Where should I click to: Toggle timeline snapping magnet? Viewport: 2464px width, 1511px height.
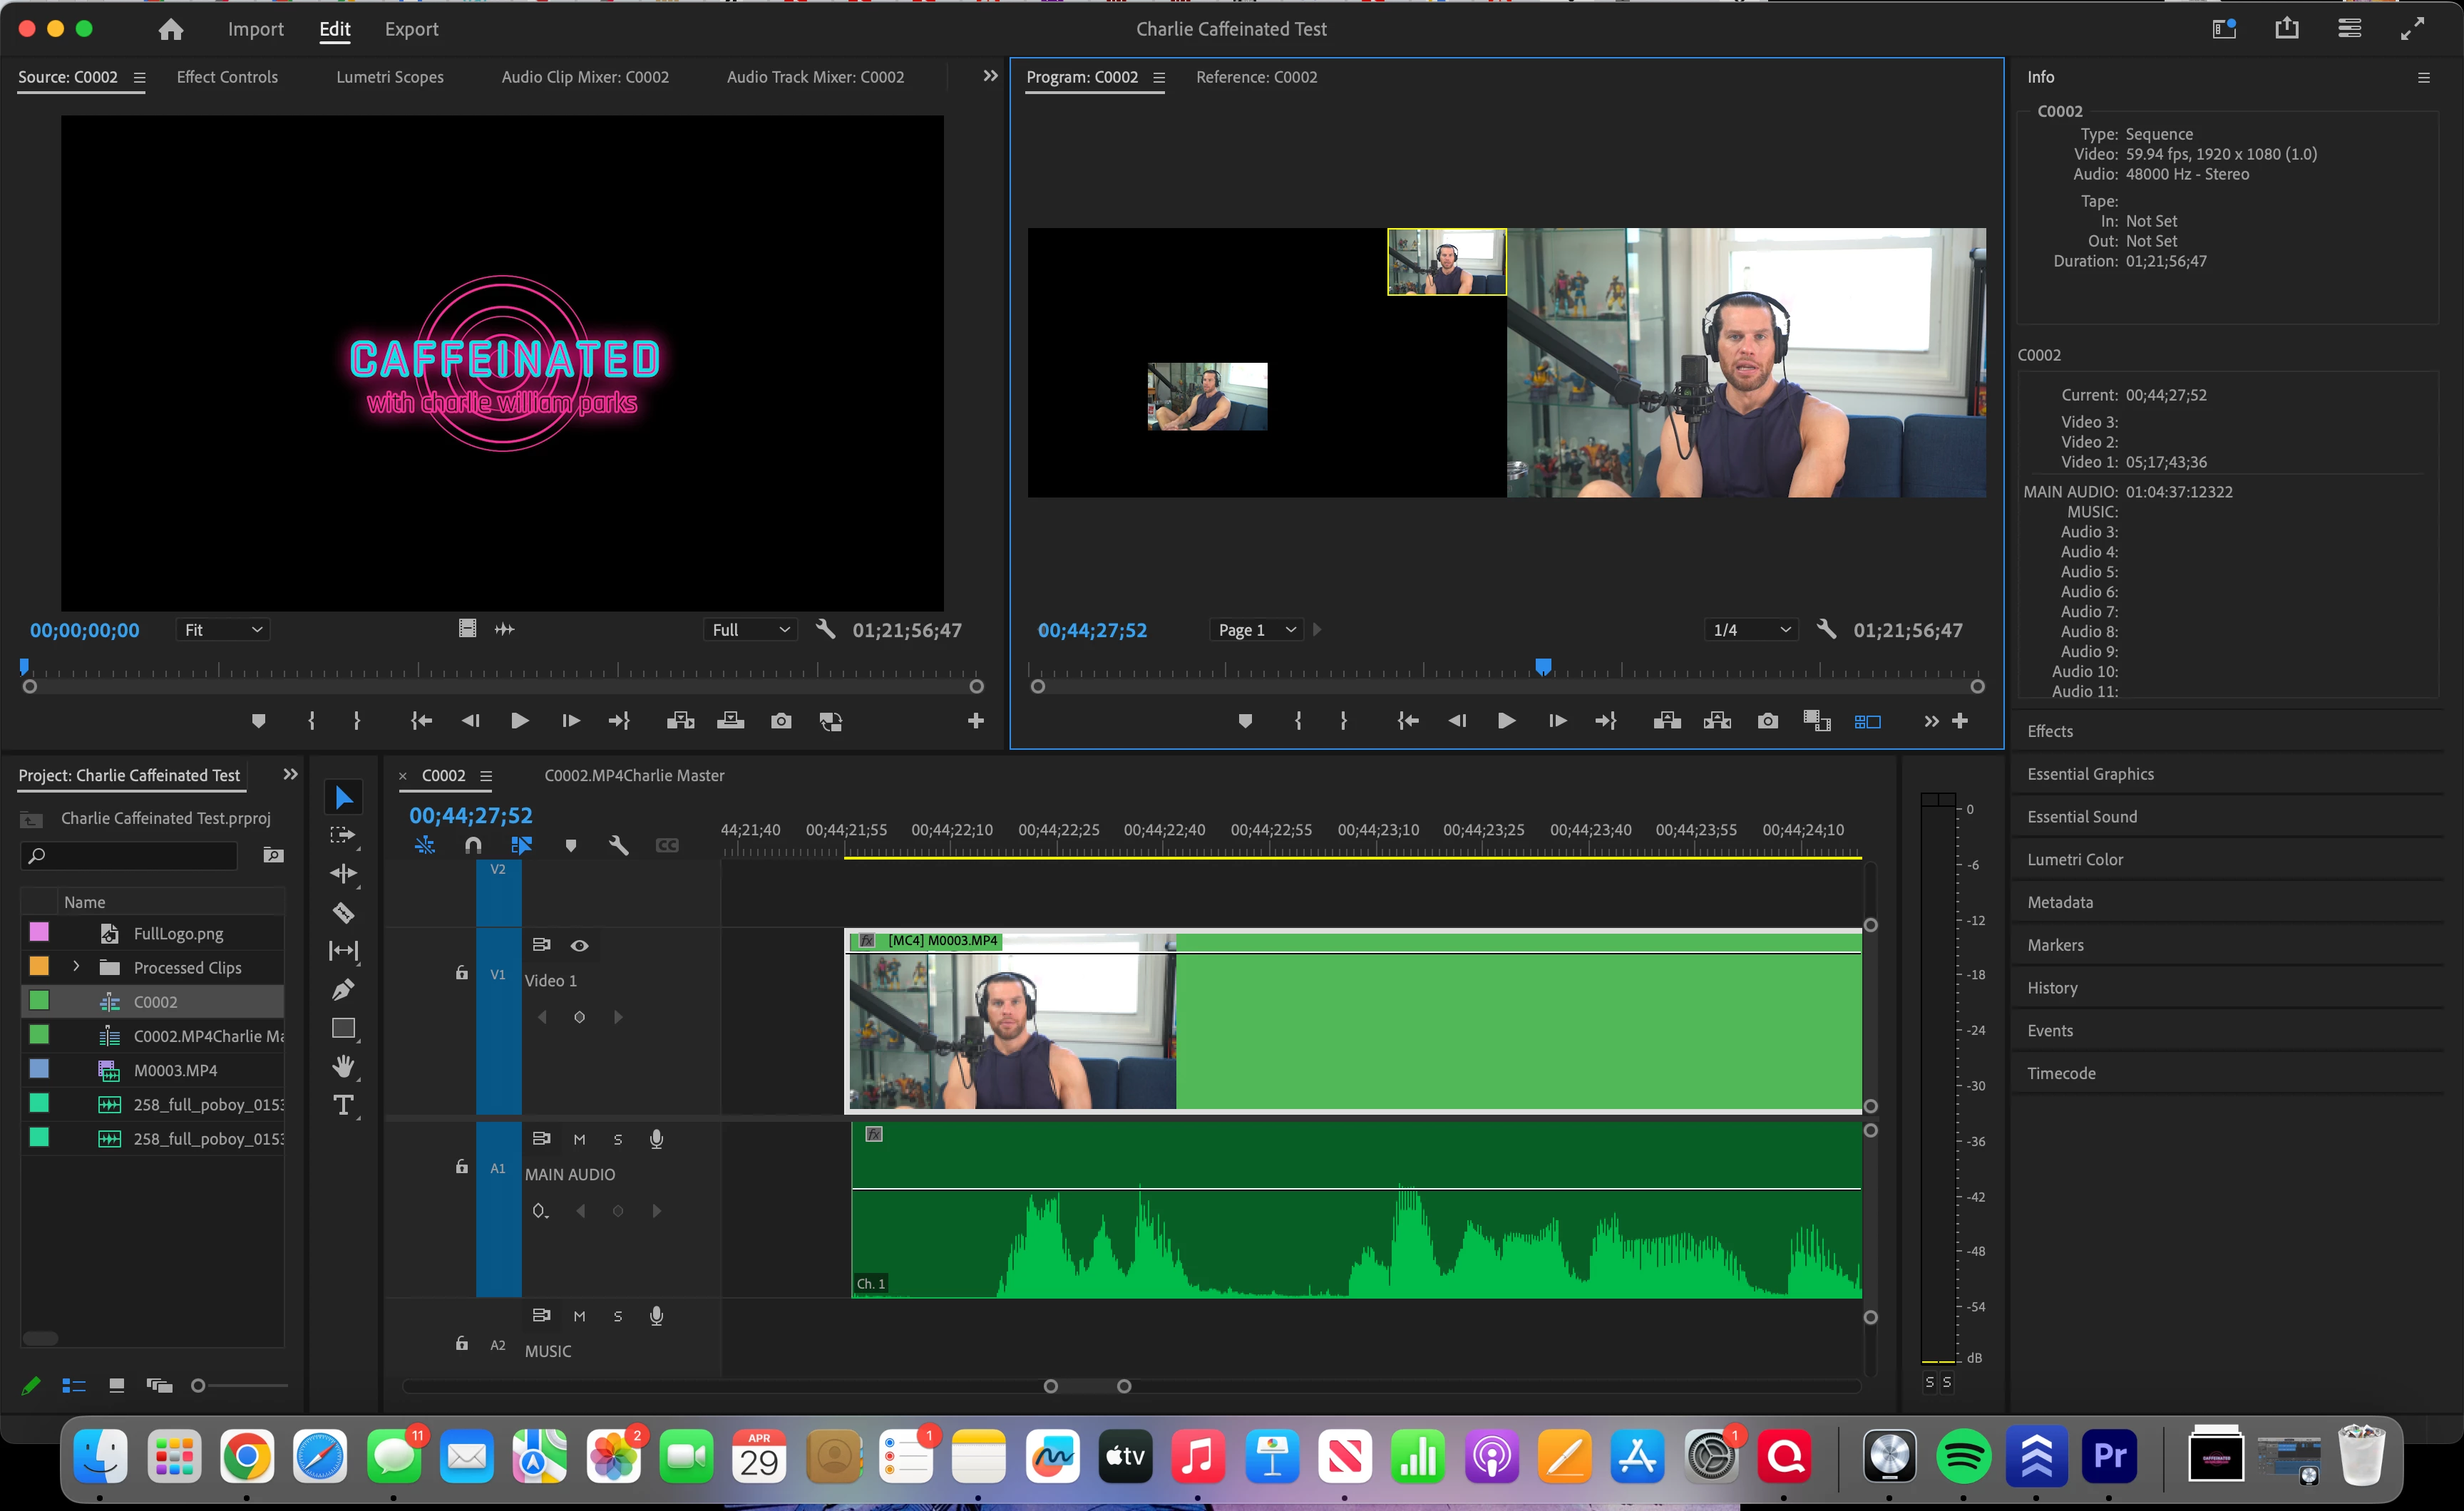click(473, 845)
